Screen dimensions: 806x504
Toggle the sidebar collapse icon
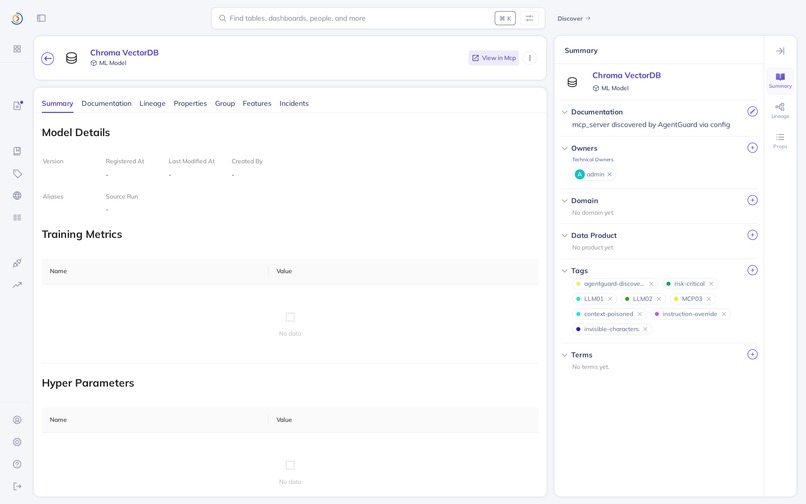pos(41,19)
